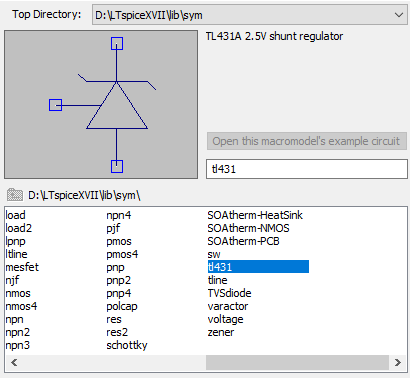Screen dimensions: 410x378
Task: Select the 'tline' component
Action: tap(217, 280)
